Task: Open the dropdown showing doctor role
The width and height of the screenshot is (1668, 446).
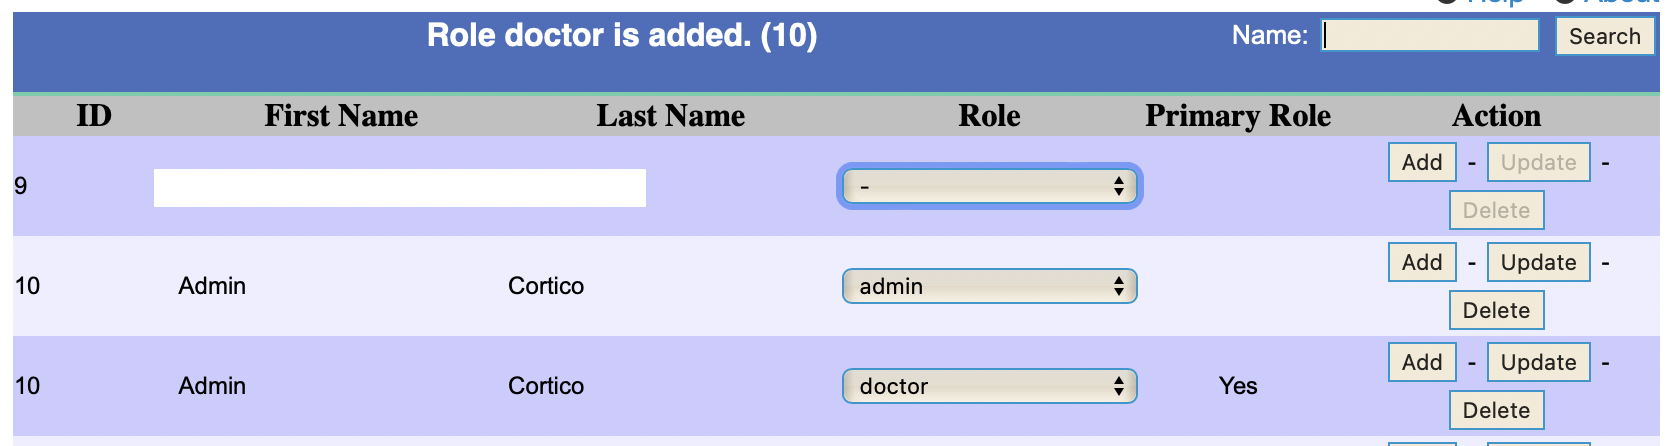Action: pos(989,386)
